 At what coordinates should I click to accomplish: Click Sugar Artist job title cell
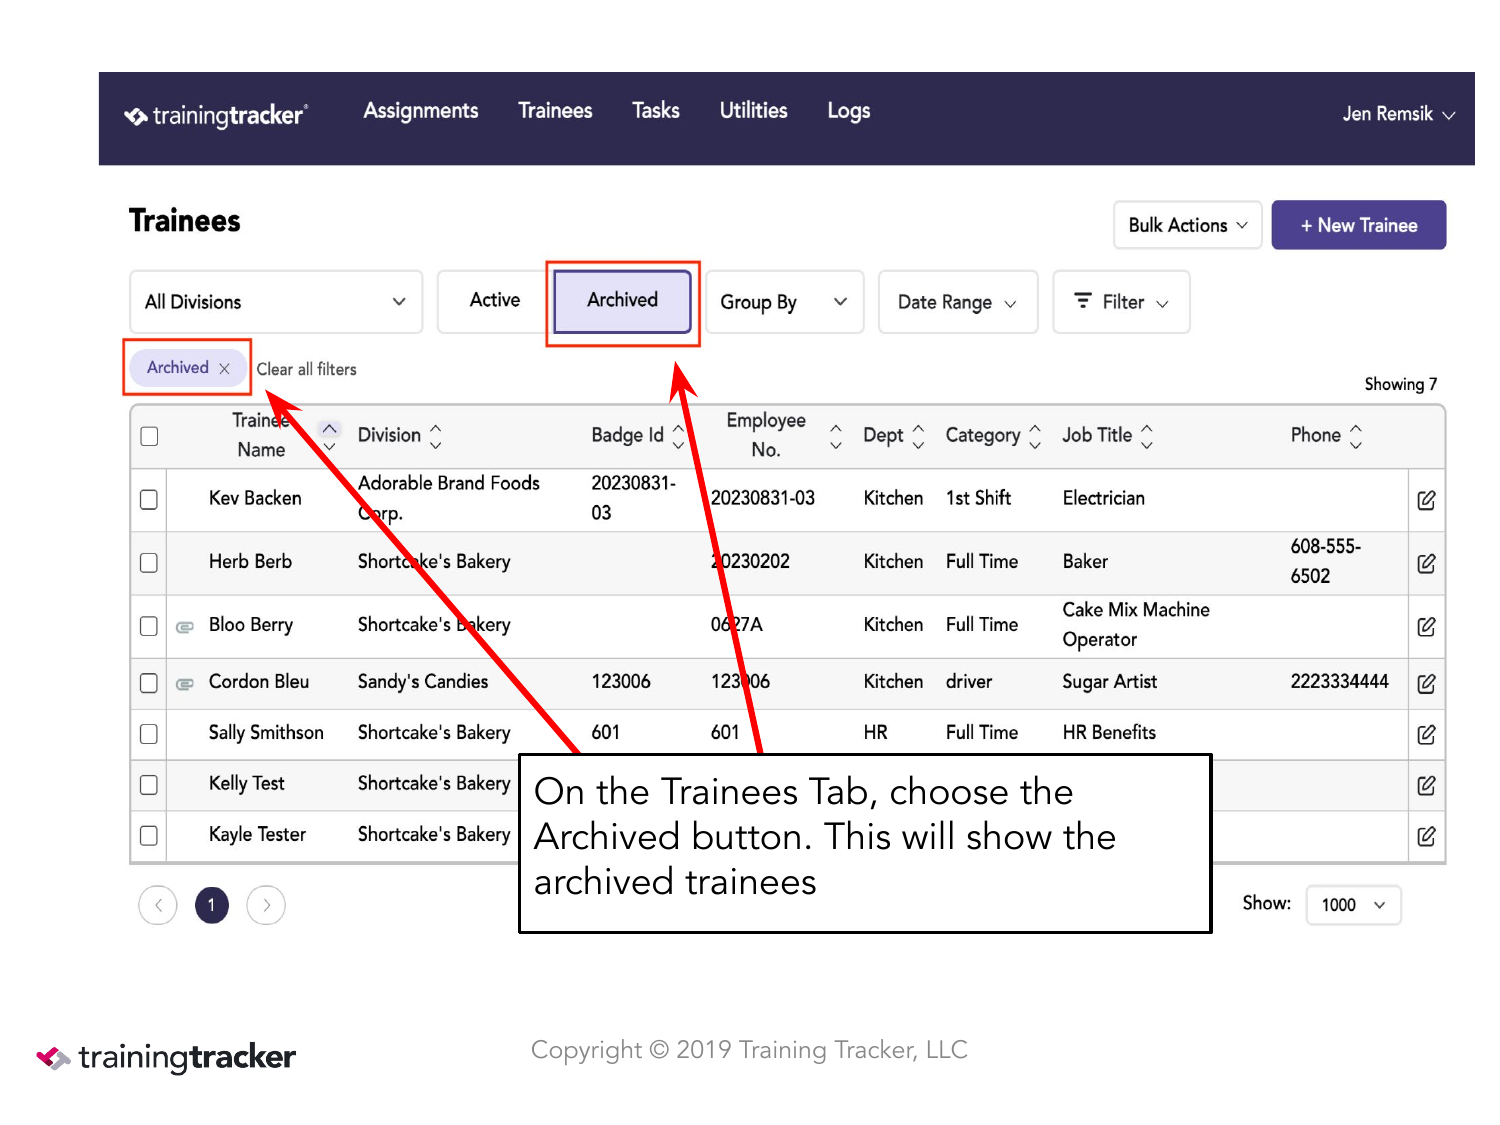1109,682
